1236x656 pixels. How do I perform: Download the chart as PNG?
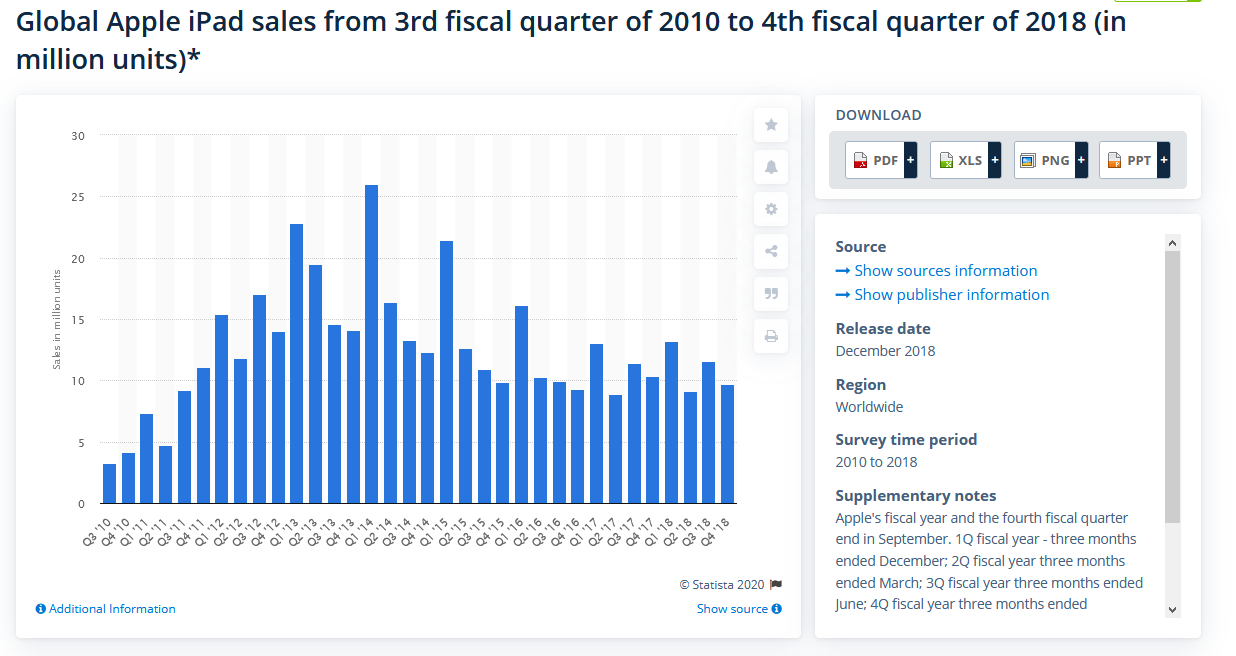click(x=1051, y=160)
